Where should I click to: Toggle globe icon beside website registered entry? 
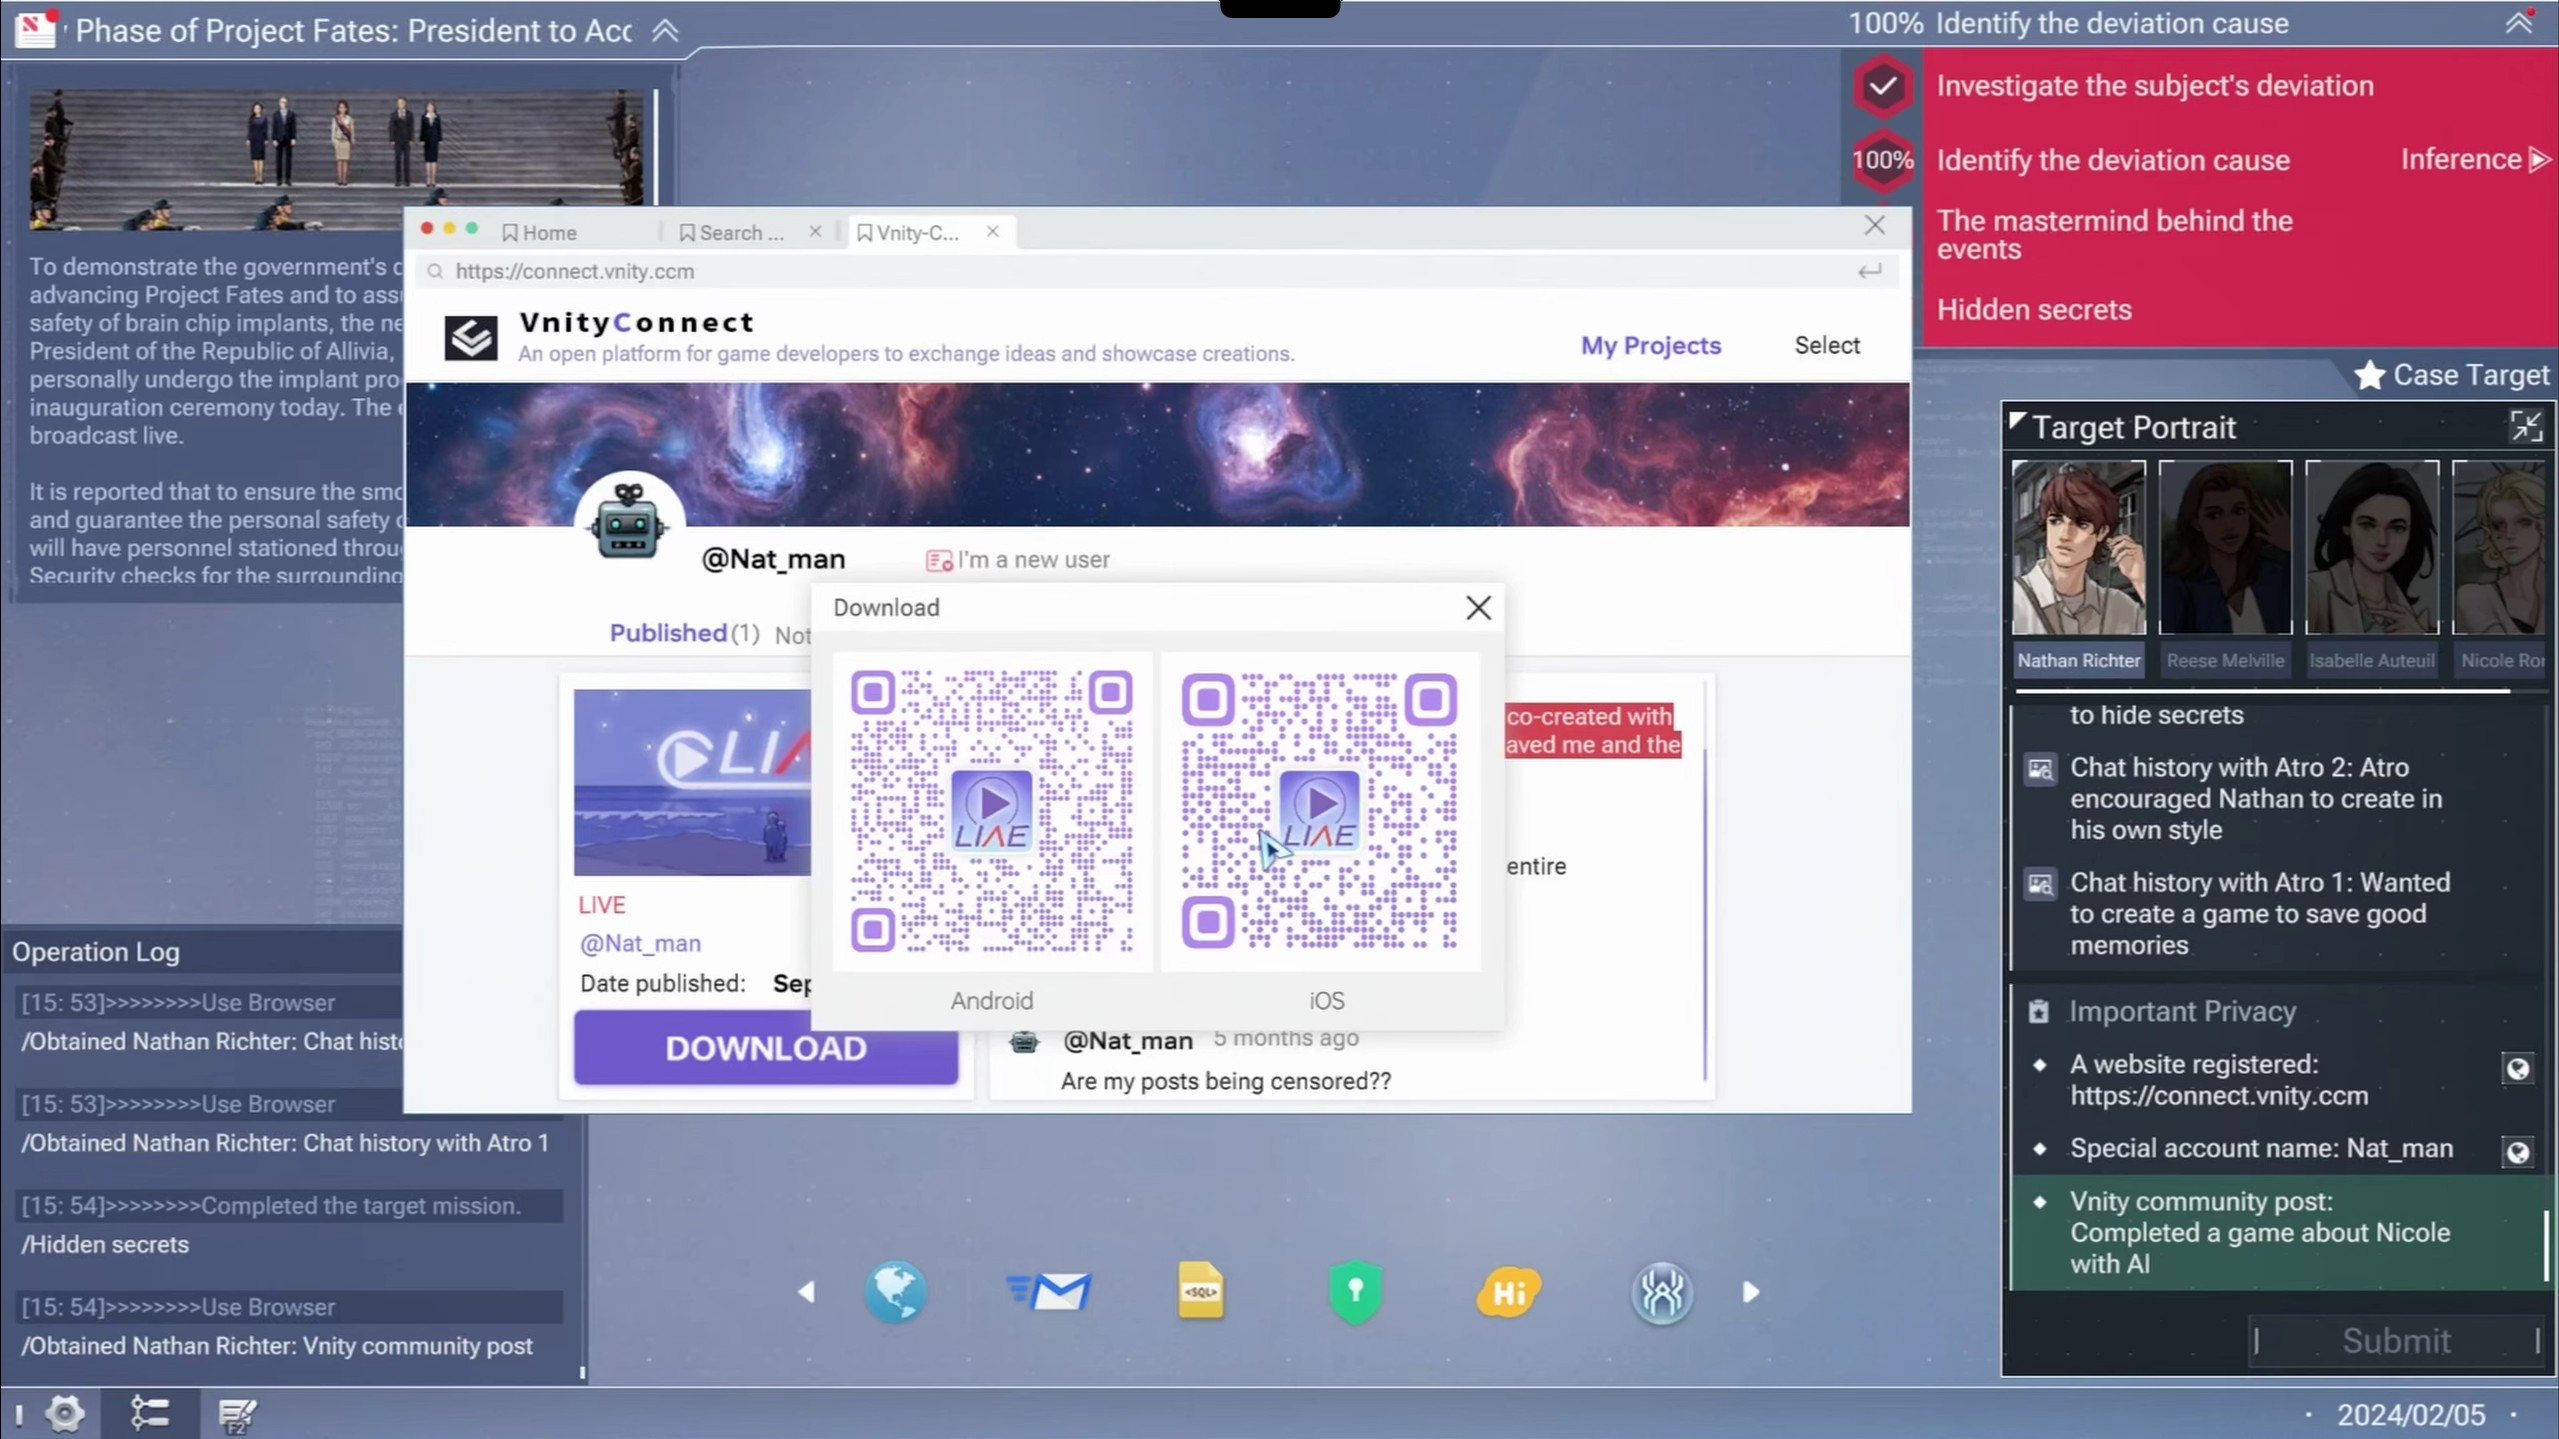click(x=2517, y=1068)
